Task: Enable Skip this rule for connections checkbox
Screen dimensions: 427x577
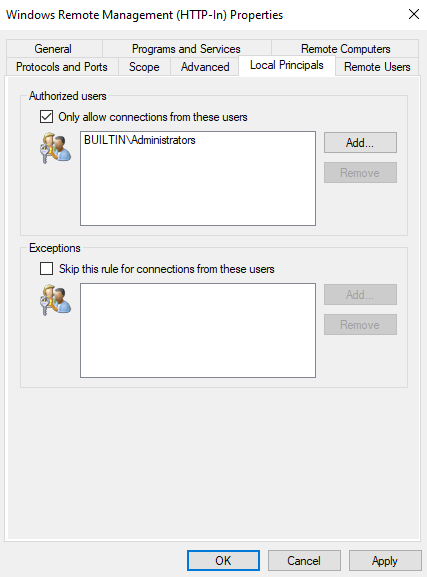Action: tap(46, 269)
